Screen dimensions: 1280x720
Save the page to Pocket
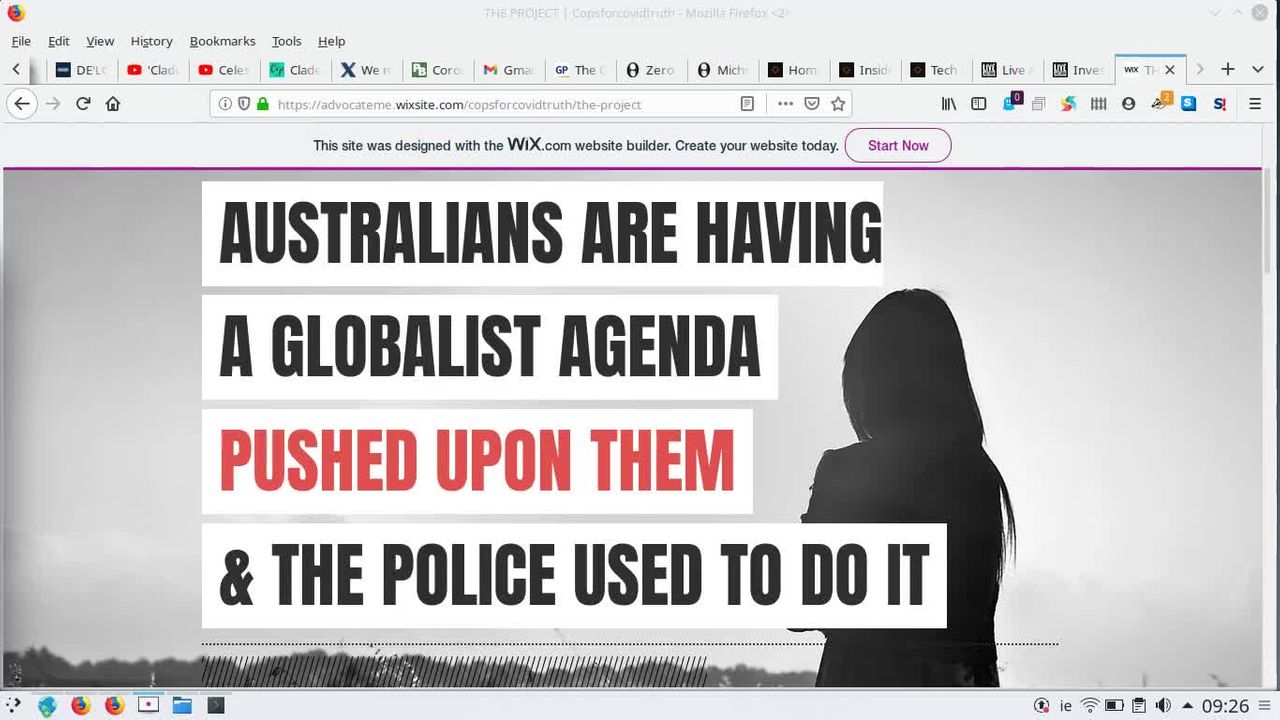(812, 104)
